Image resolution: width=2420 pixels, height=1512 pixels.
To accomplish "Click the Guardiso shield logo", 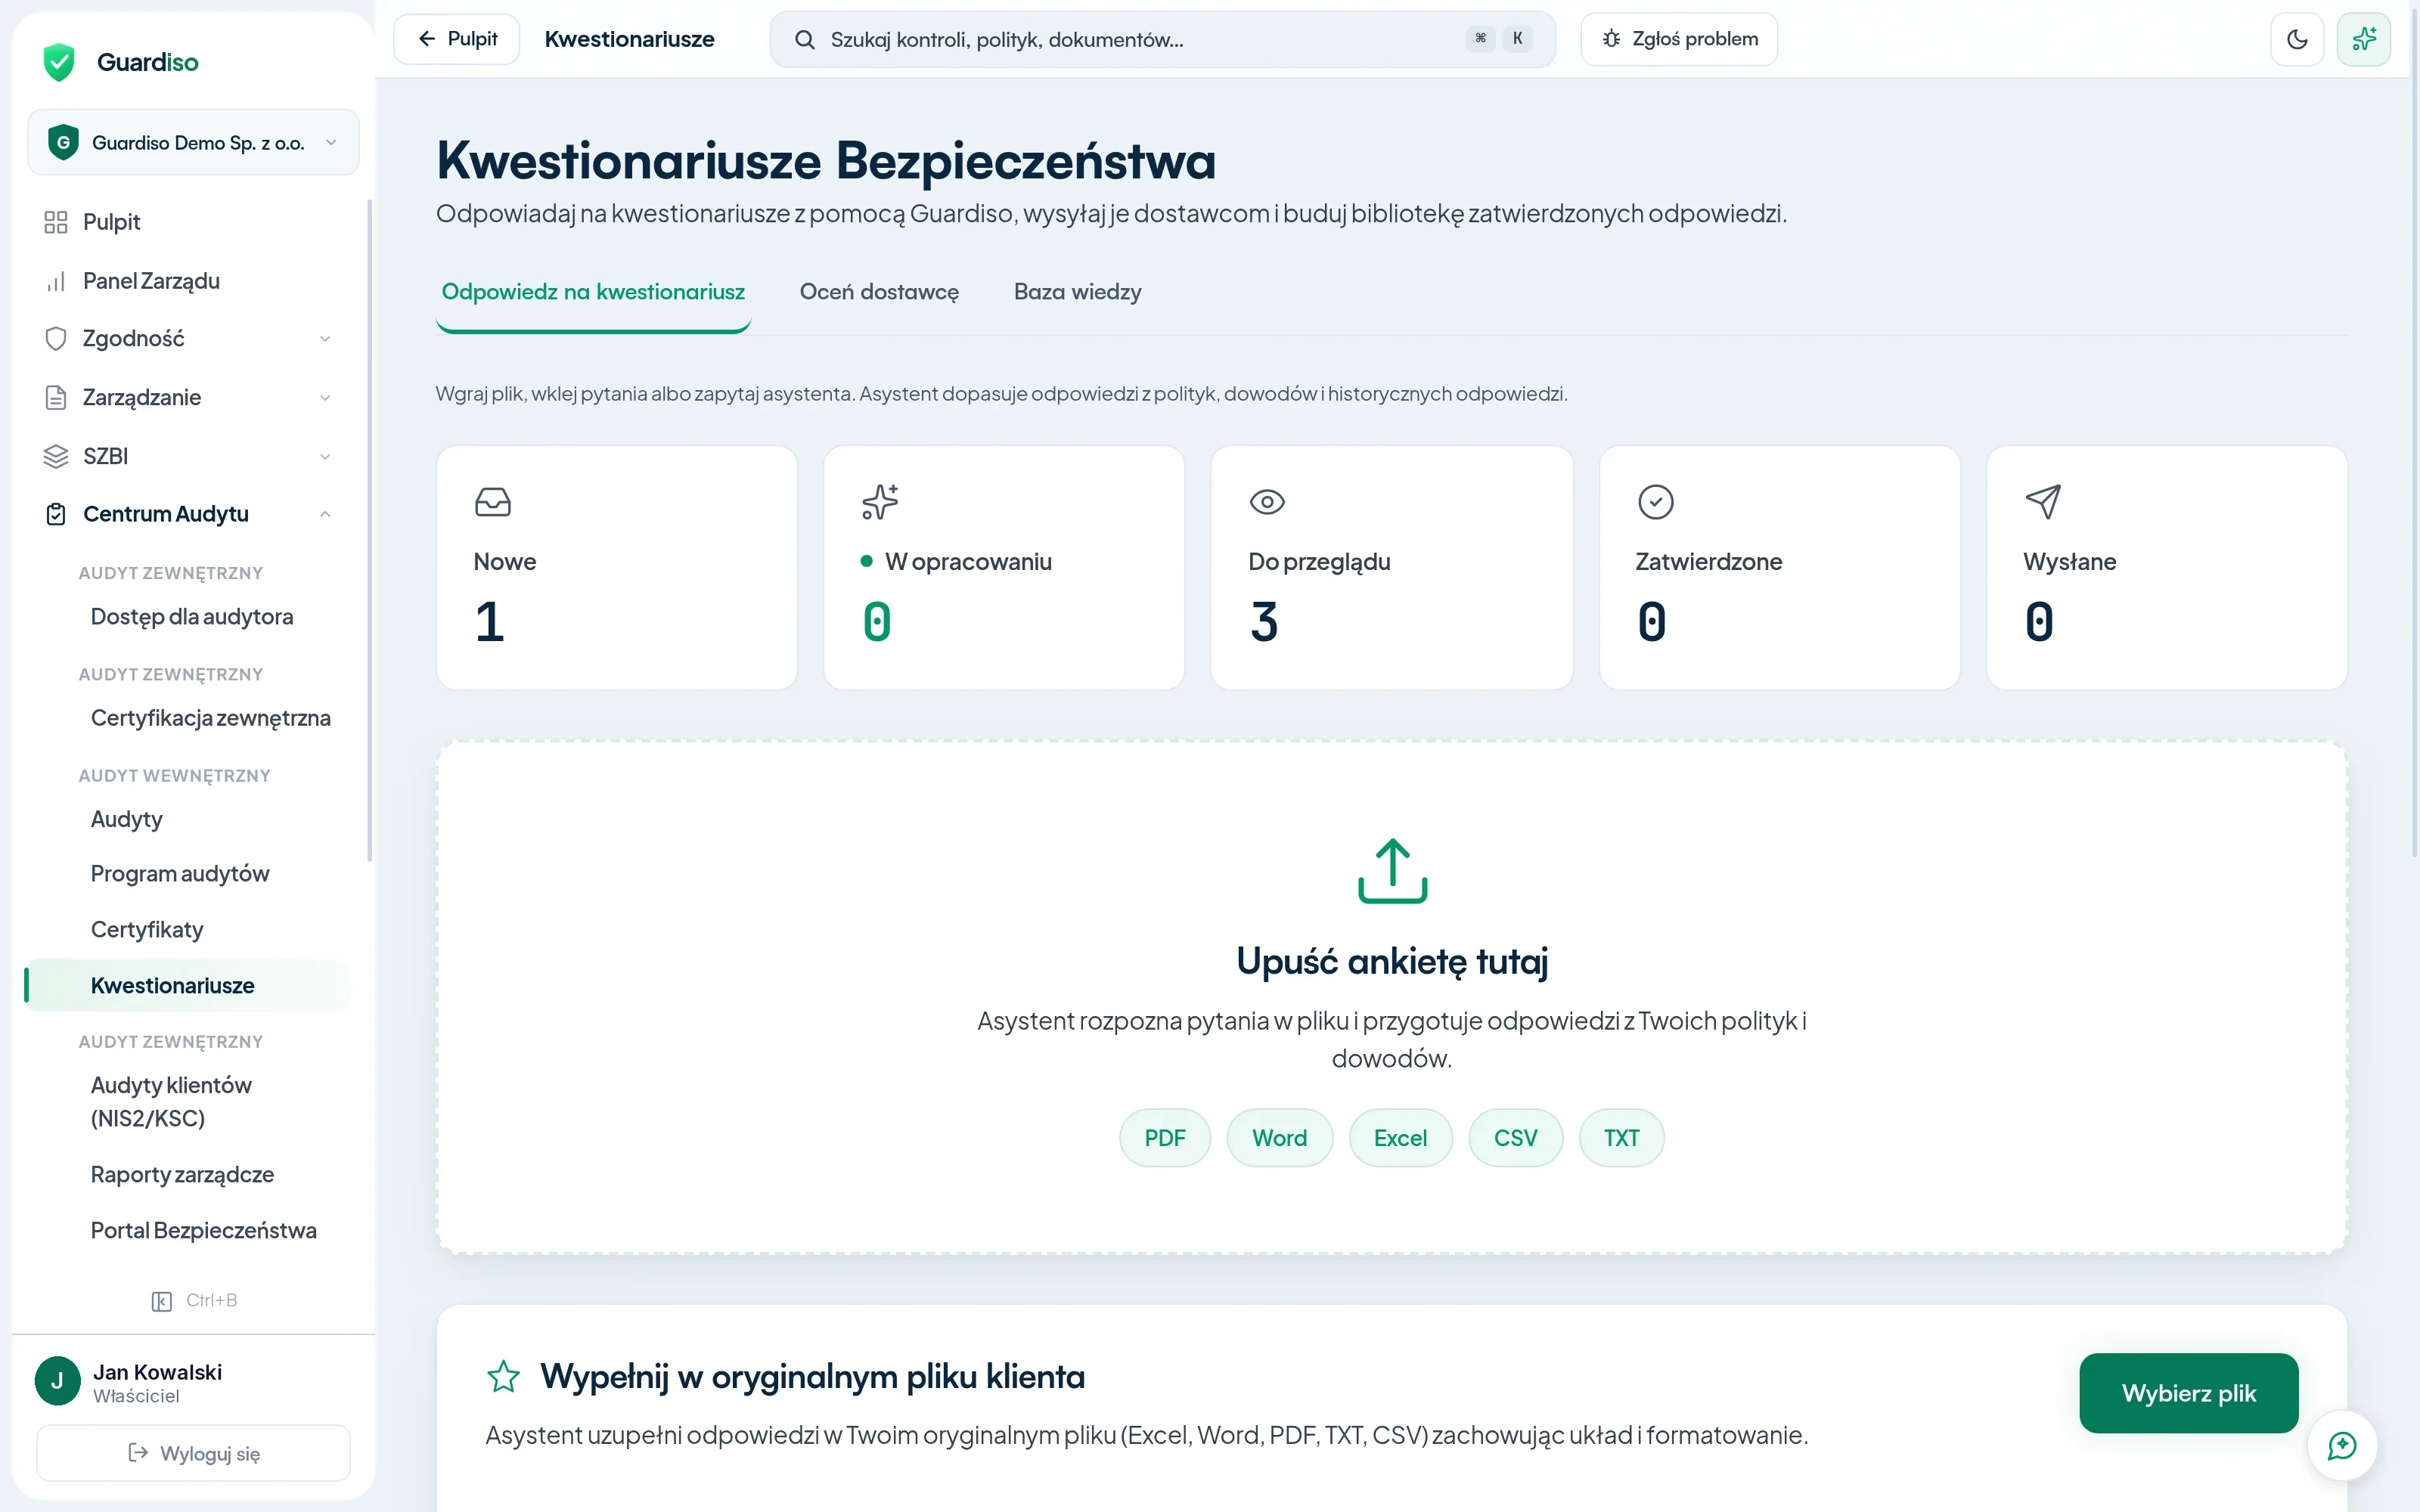I will [59, 62].
